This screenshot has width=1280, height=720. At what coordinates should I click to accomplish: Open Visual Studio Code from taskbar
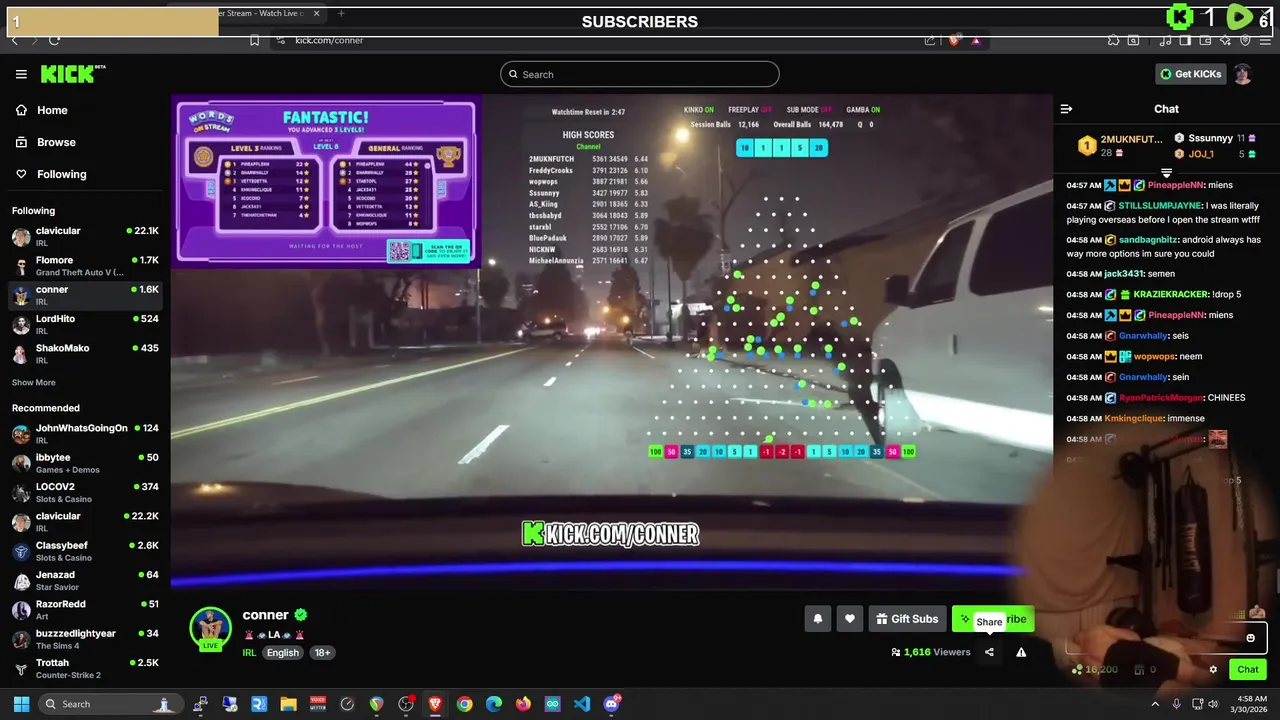click(582, 704)
